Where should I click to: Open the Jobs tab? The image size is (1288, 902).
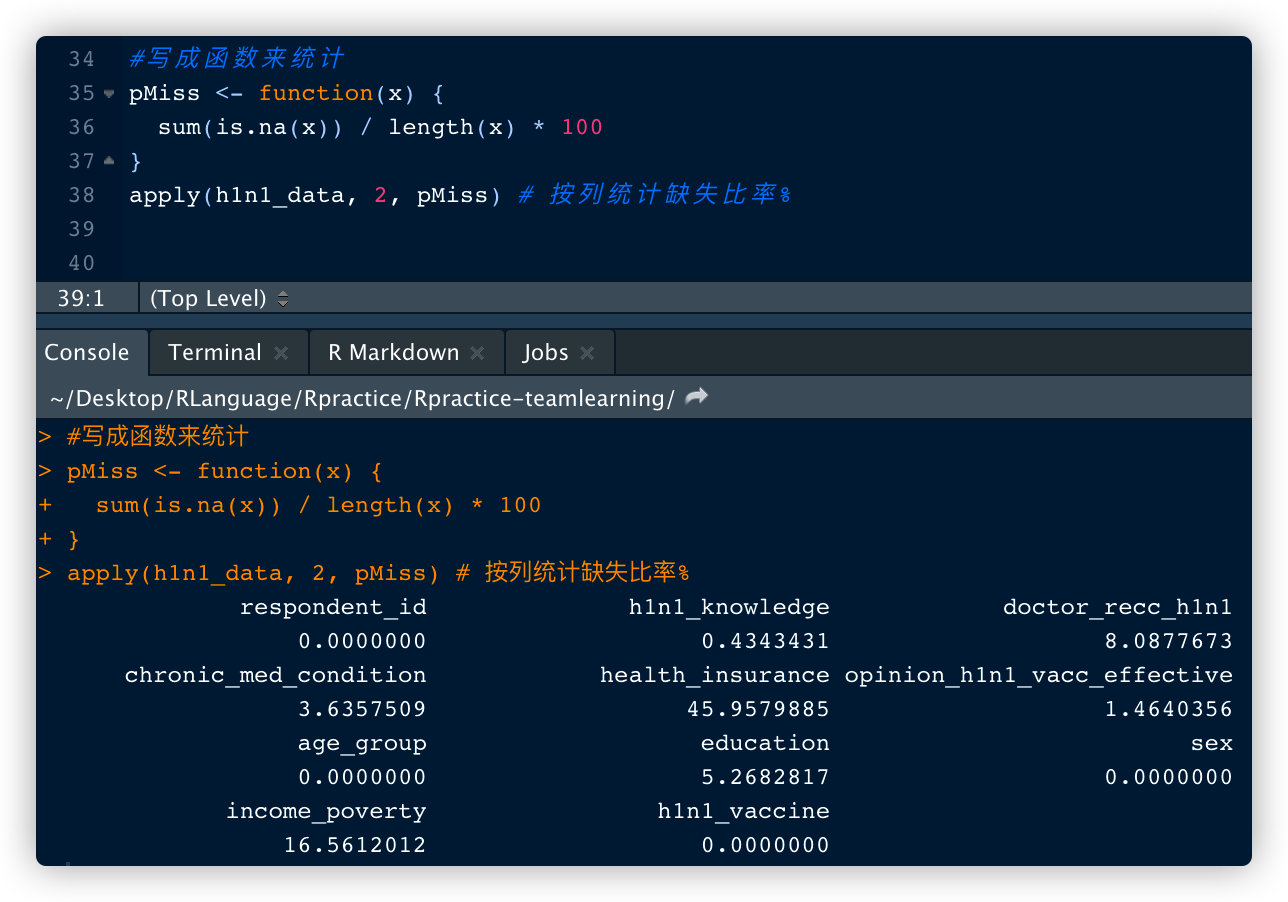[545, 352]
